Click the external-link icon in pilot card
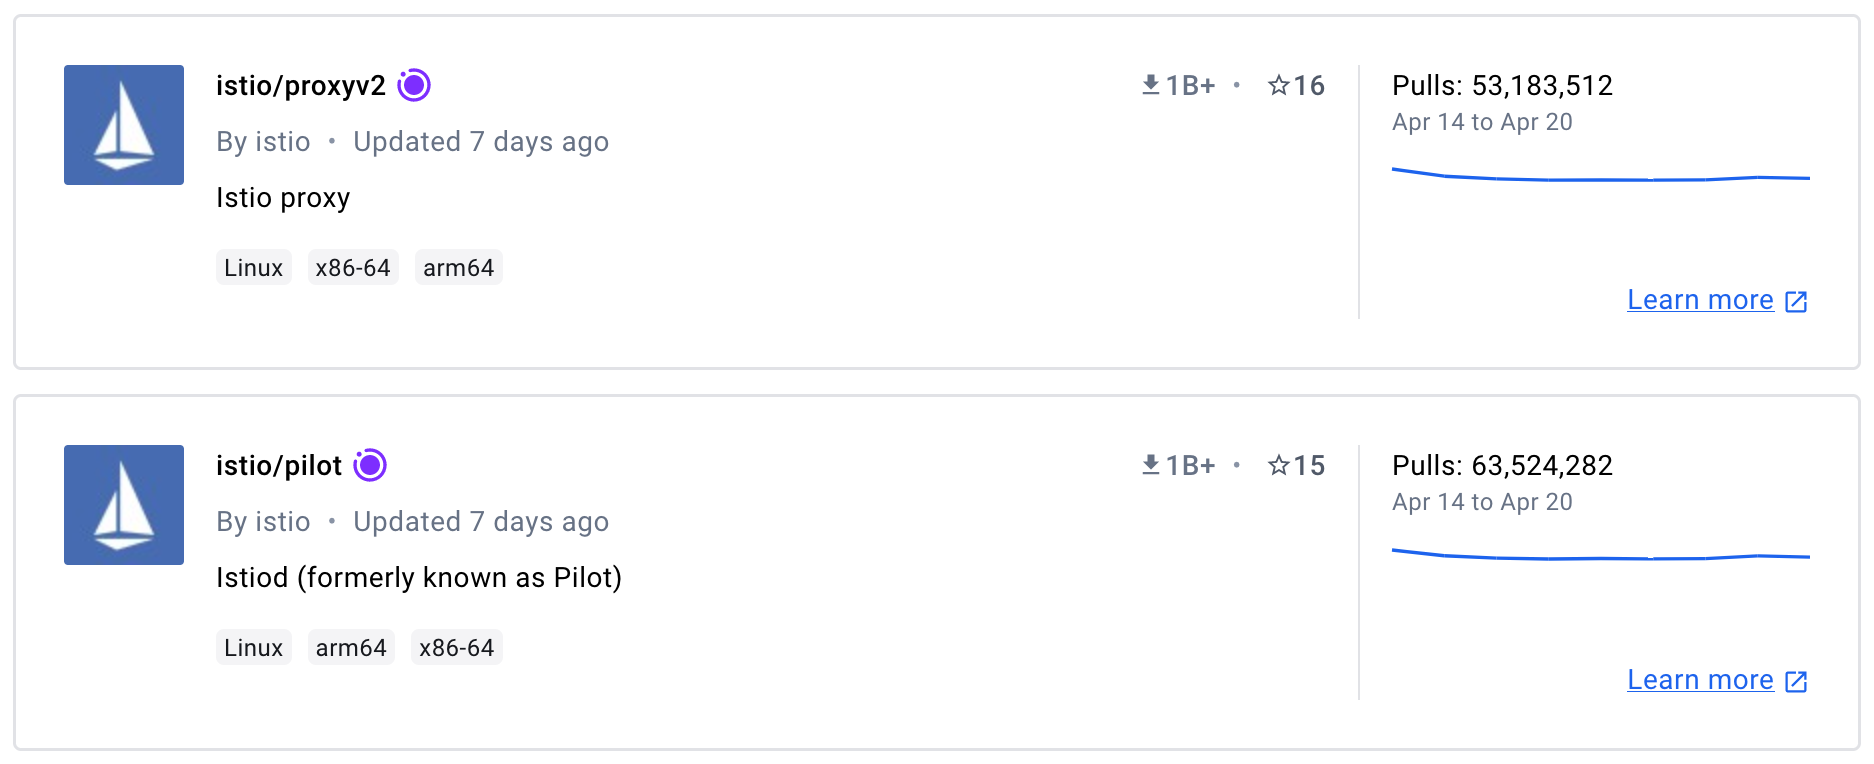 pos(1796,681)
